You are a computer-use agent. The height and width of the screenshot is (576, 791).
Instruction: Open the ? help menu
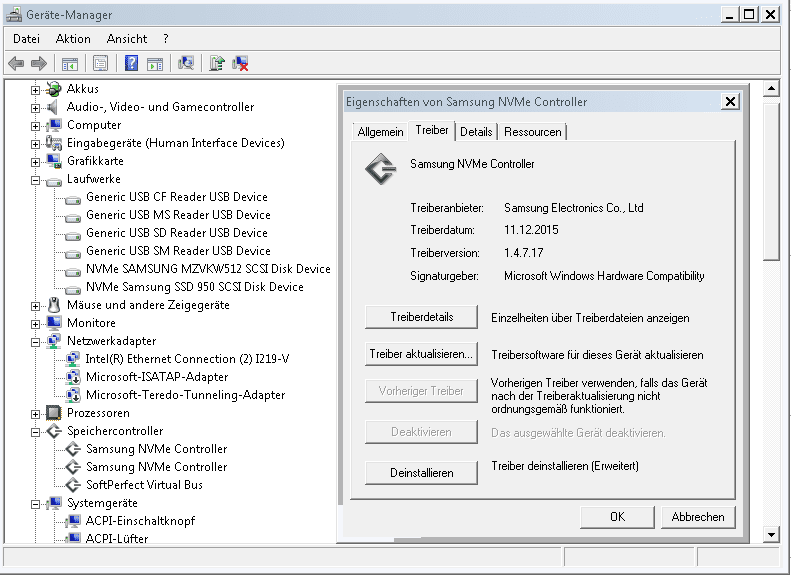tap(166, 39)
